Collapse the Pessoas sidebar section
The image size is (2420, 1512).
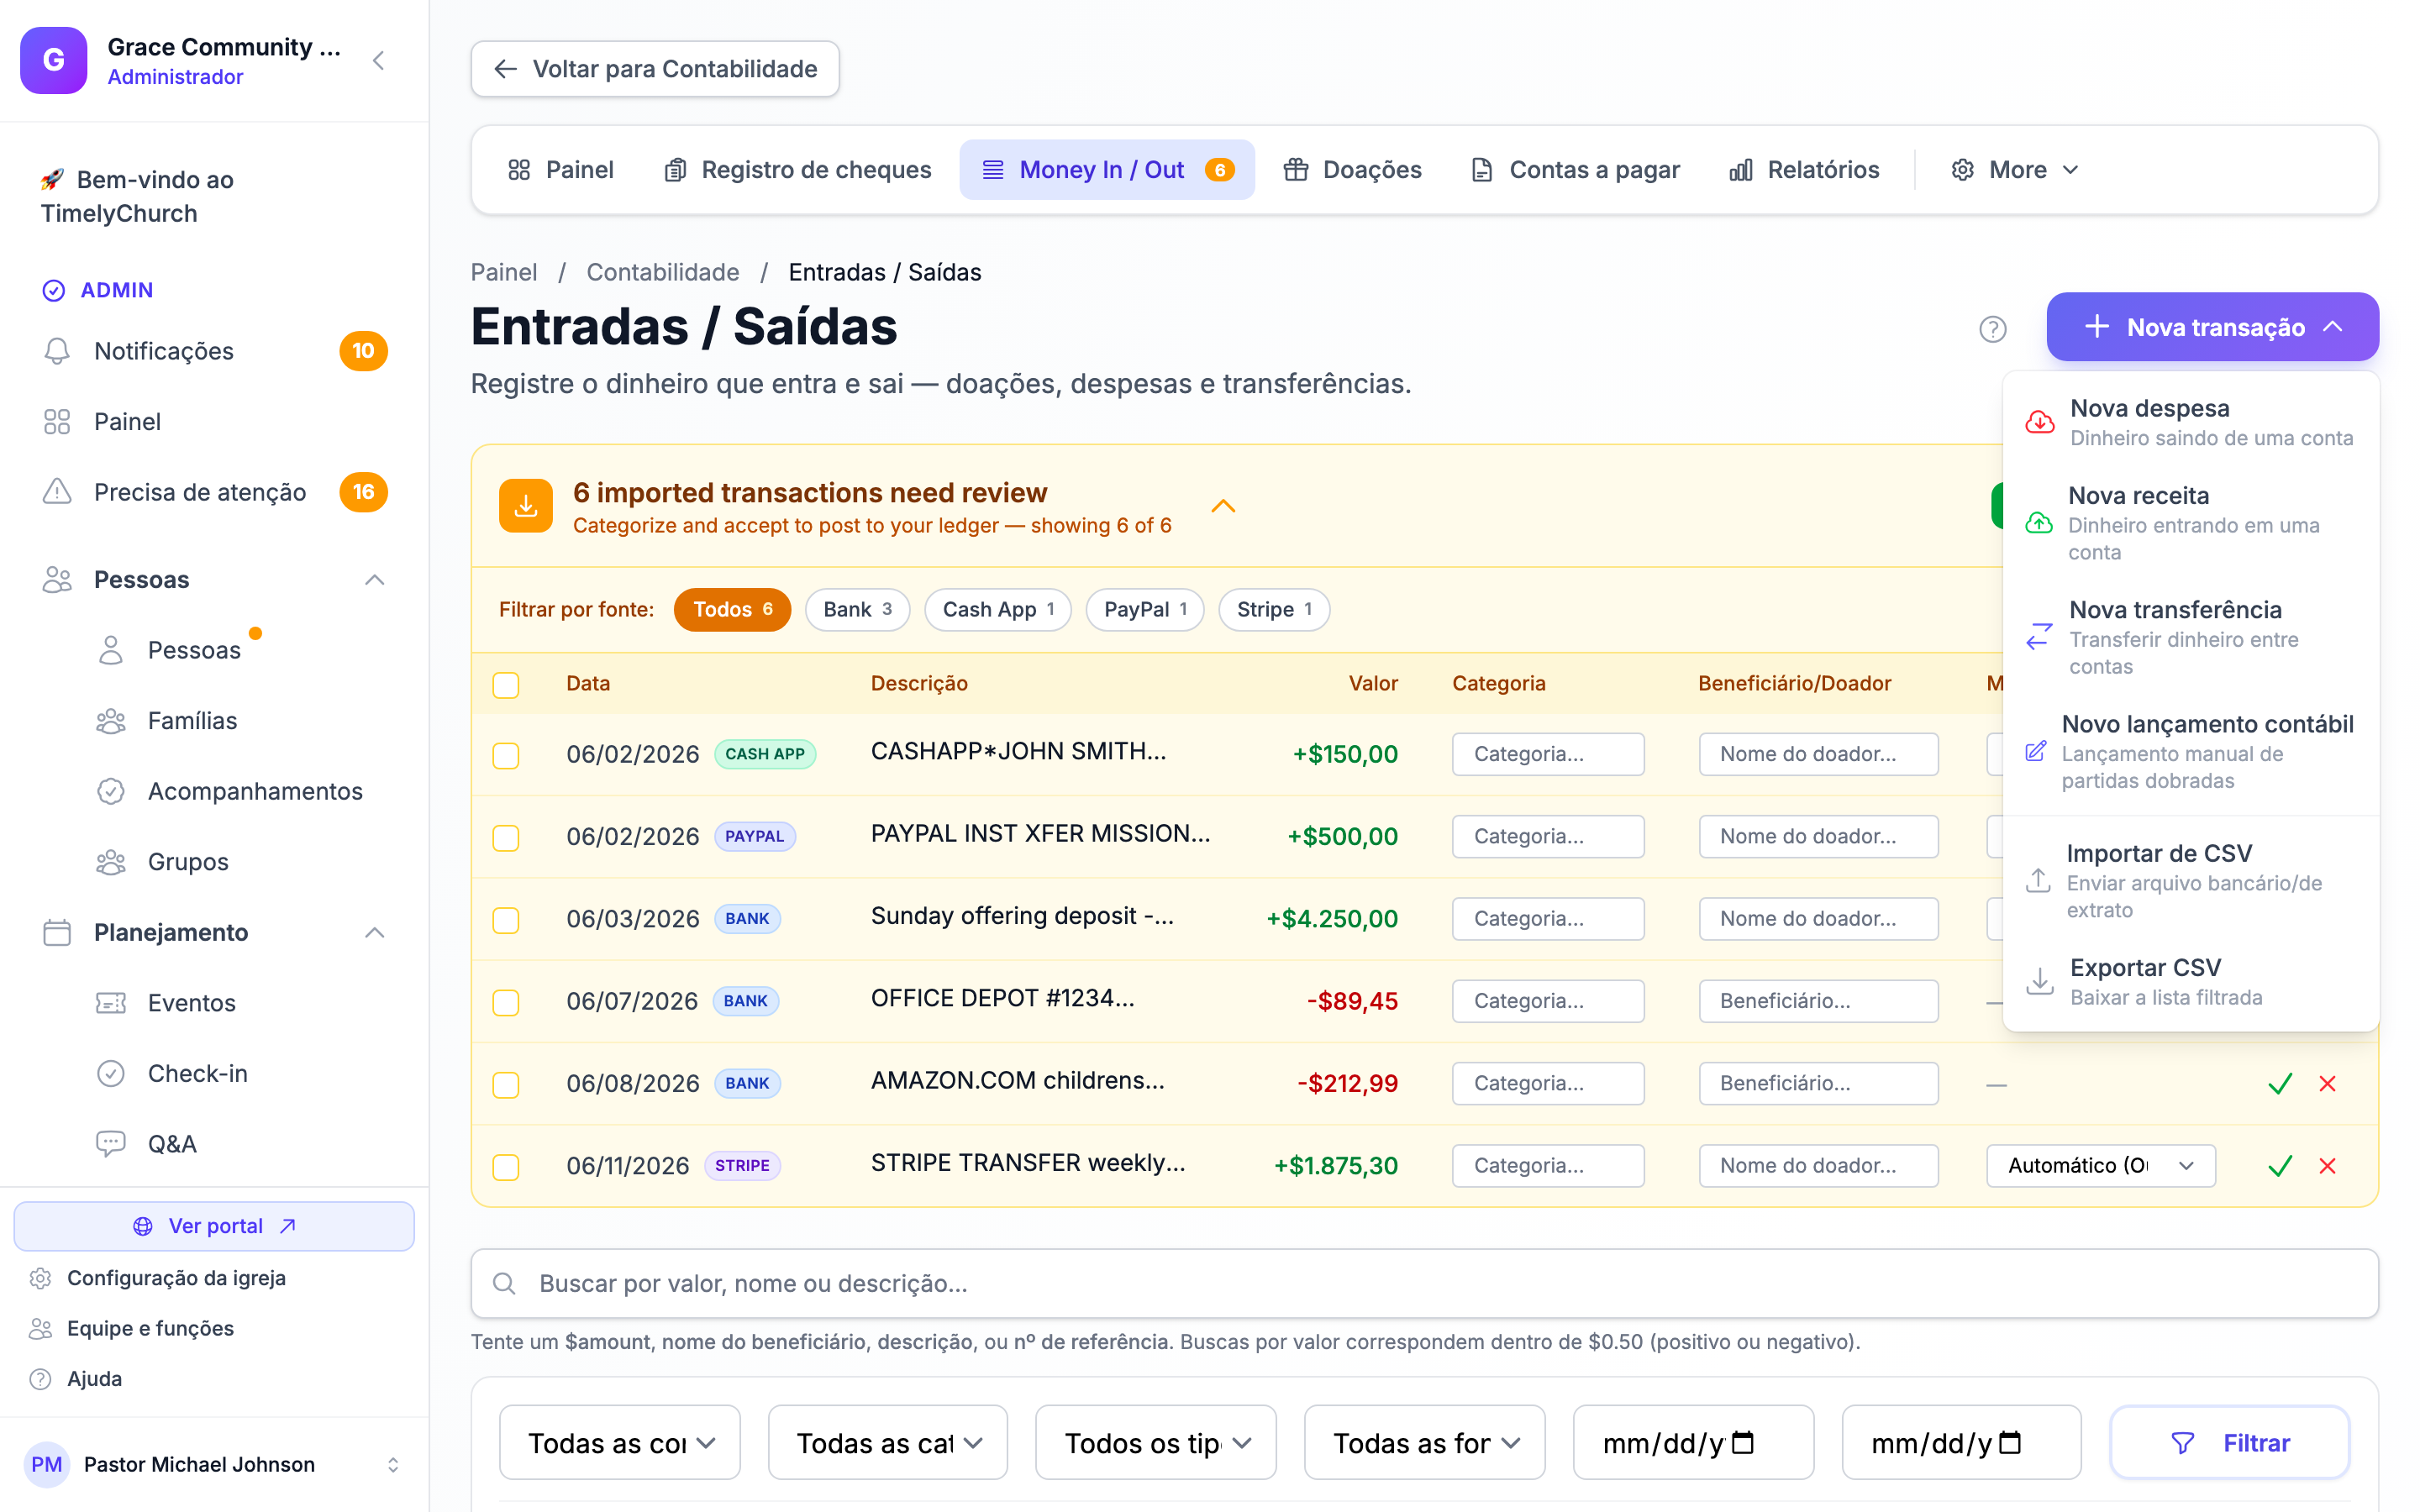[375, 580]
